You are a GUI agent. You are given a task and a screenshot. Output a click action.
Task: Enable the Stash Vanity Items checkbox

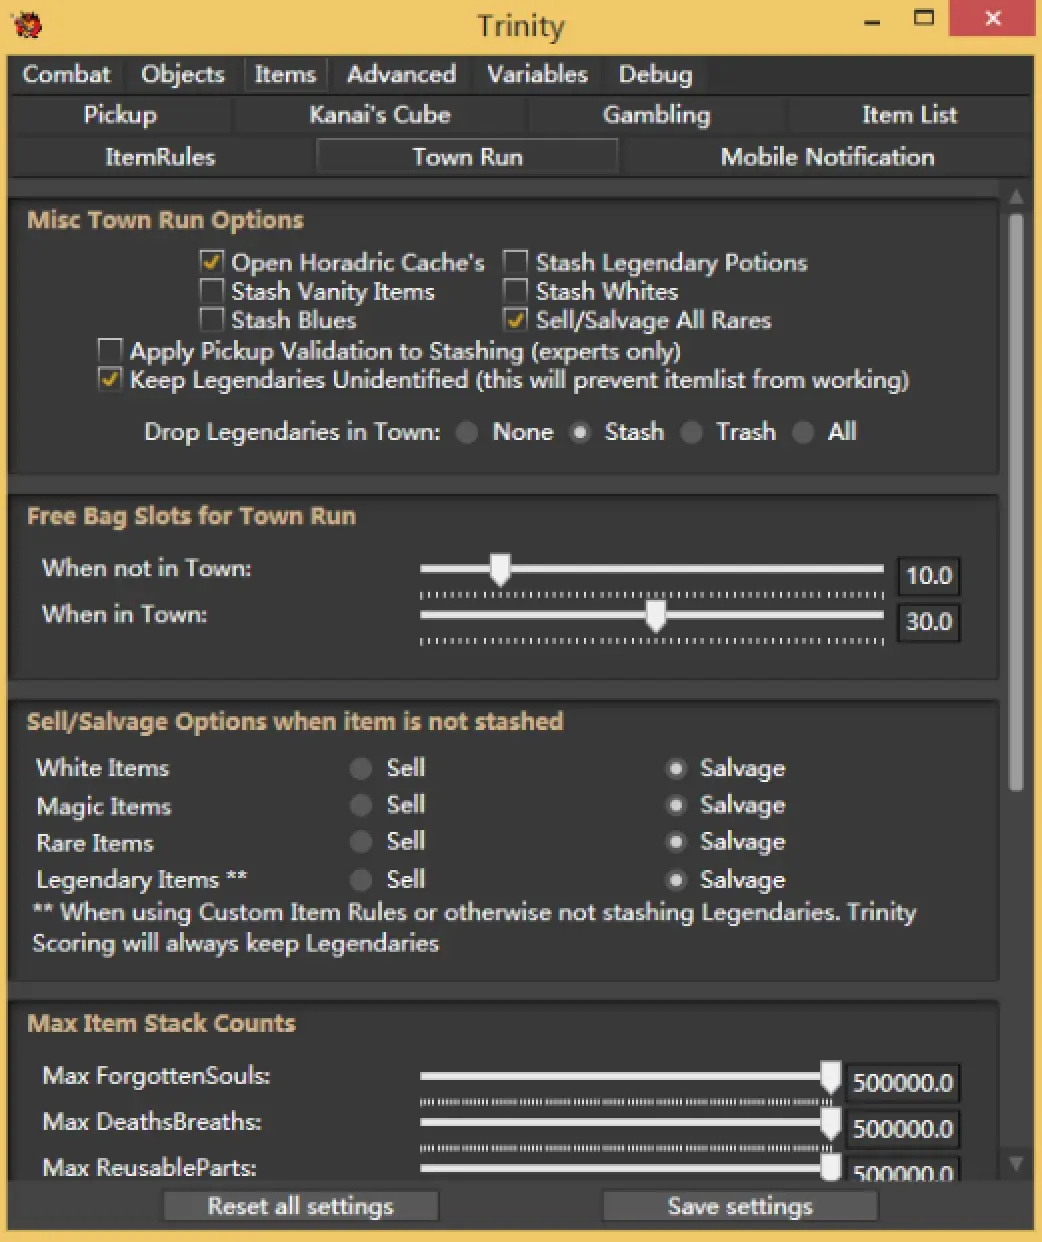212,292
